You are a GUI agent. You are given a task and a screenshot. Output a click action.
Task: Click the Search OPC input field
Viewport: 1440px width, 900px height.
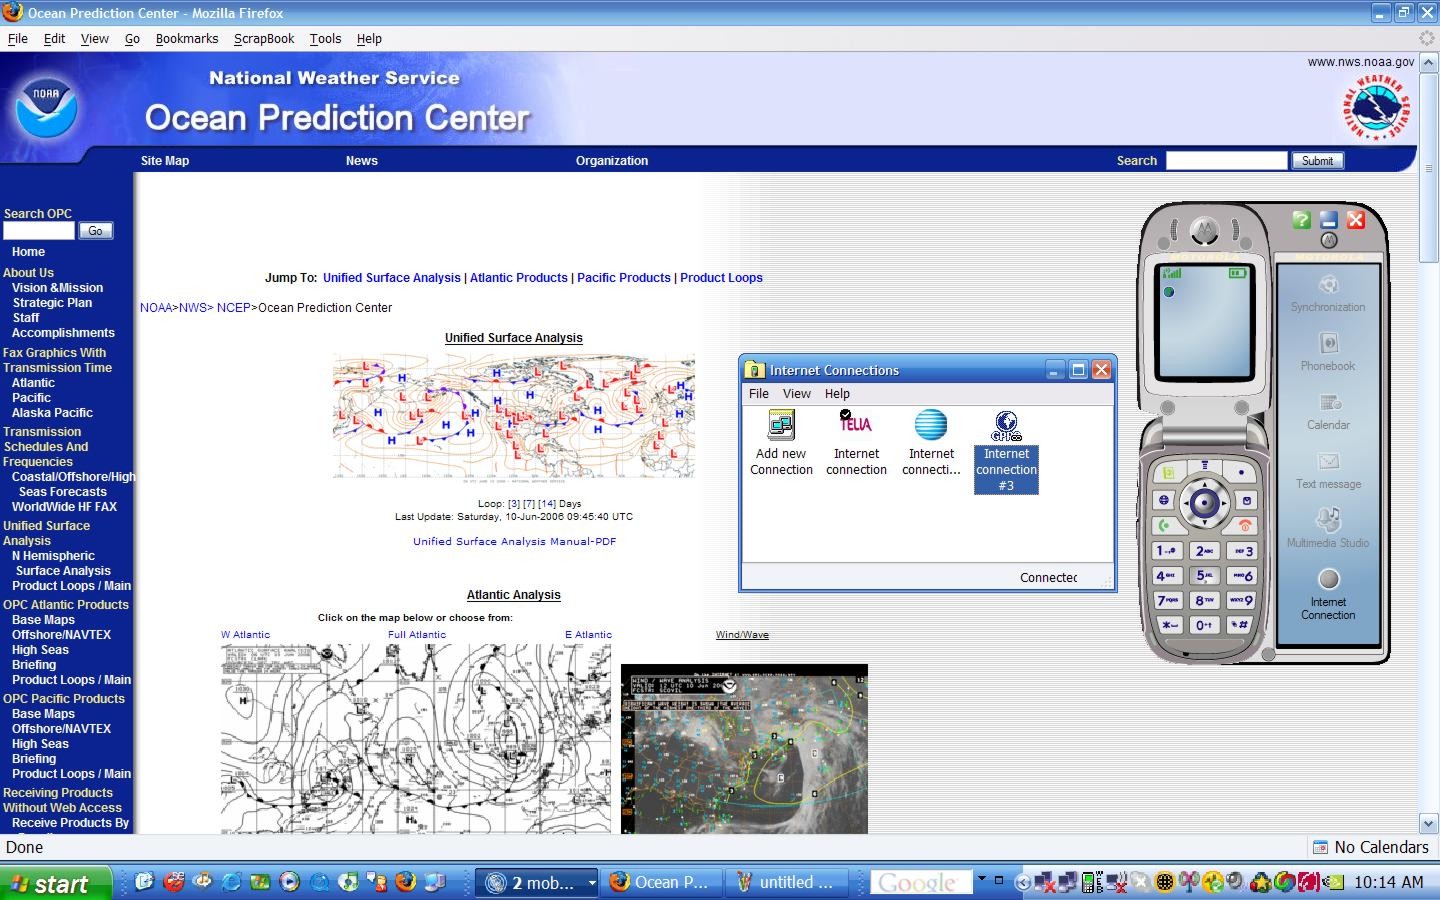tap(39, 231)
